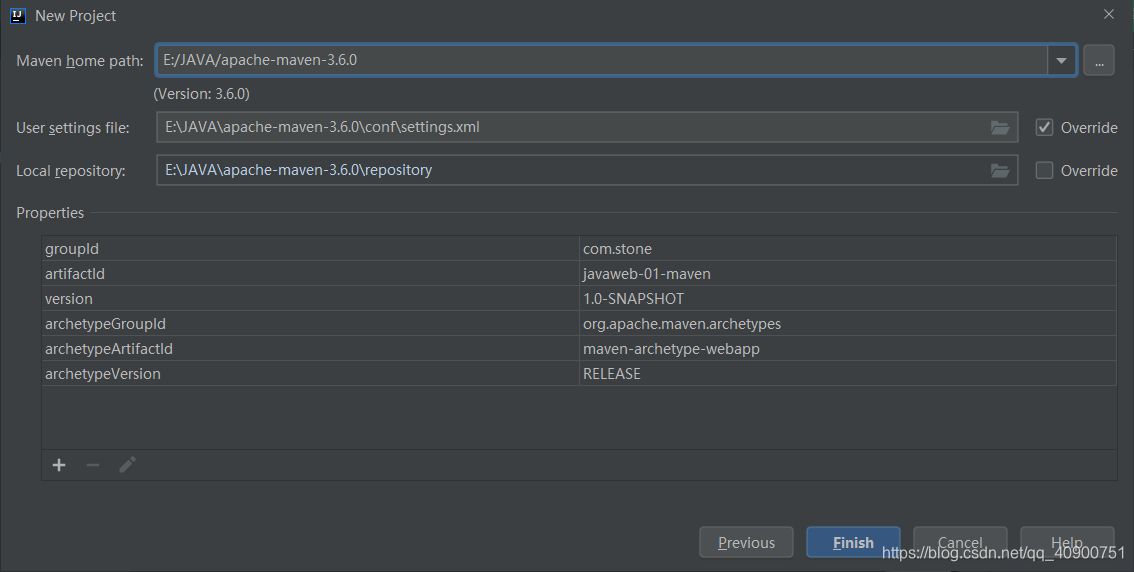The image size is (1134, 572).
Task: Click Maven home path text field
Action: point(602,60)
